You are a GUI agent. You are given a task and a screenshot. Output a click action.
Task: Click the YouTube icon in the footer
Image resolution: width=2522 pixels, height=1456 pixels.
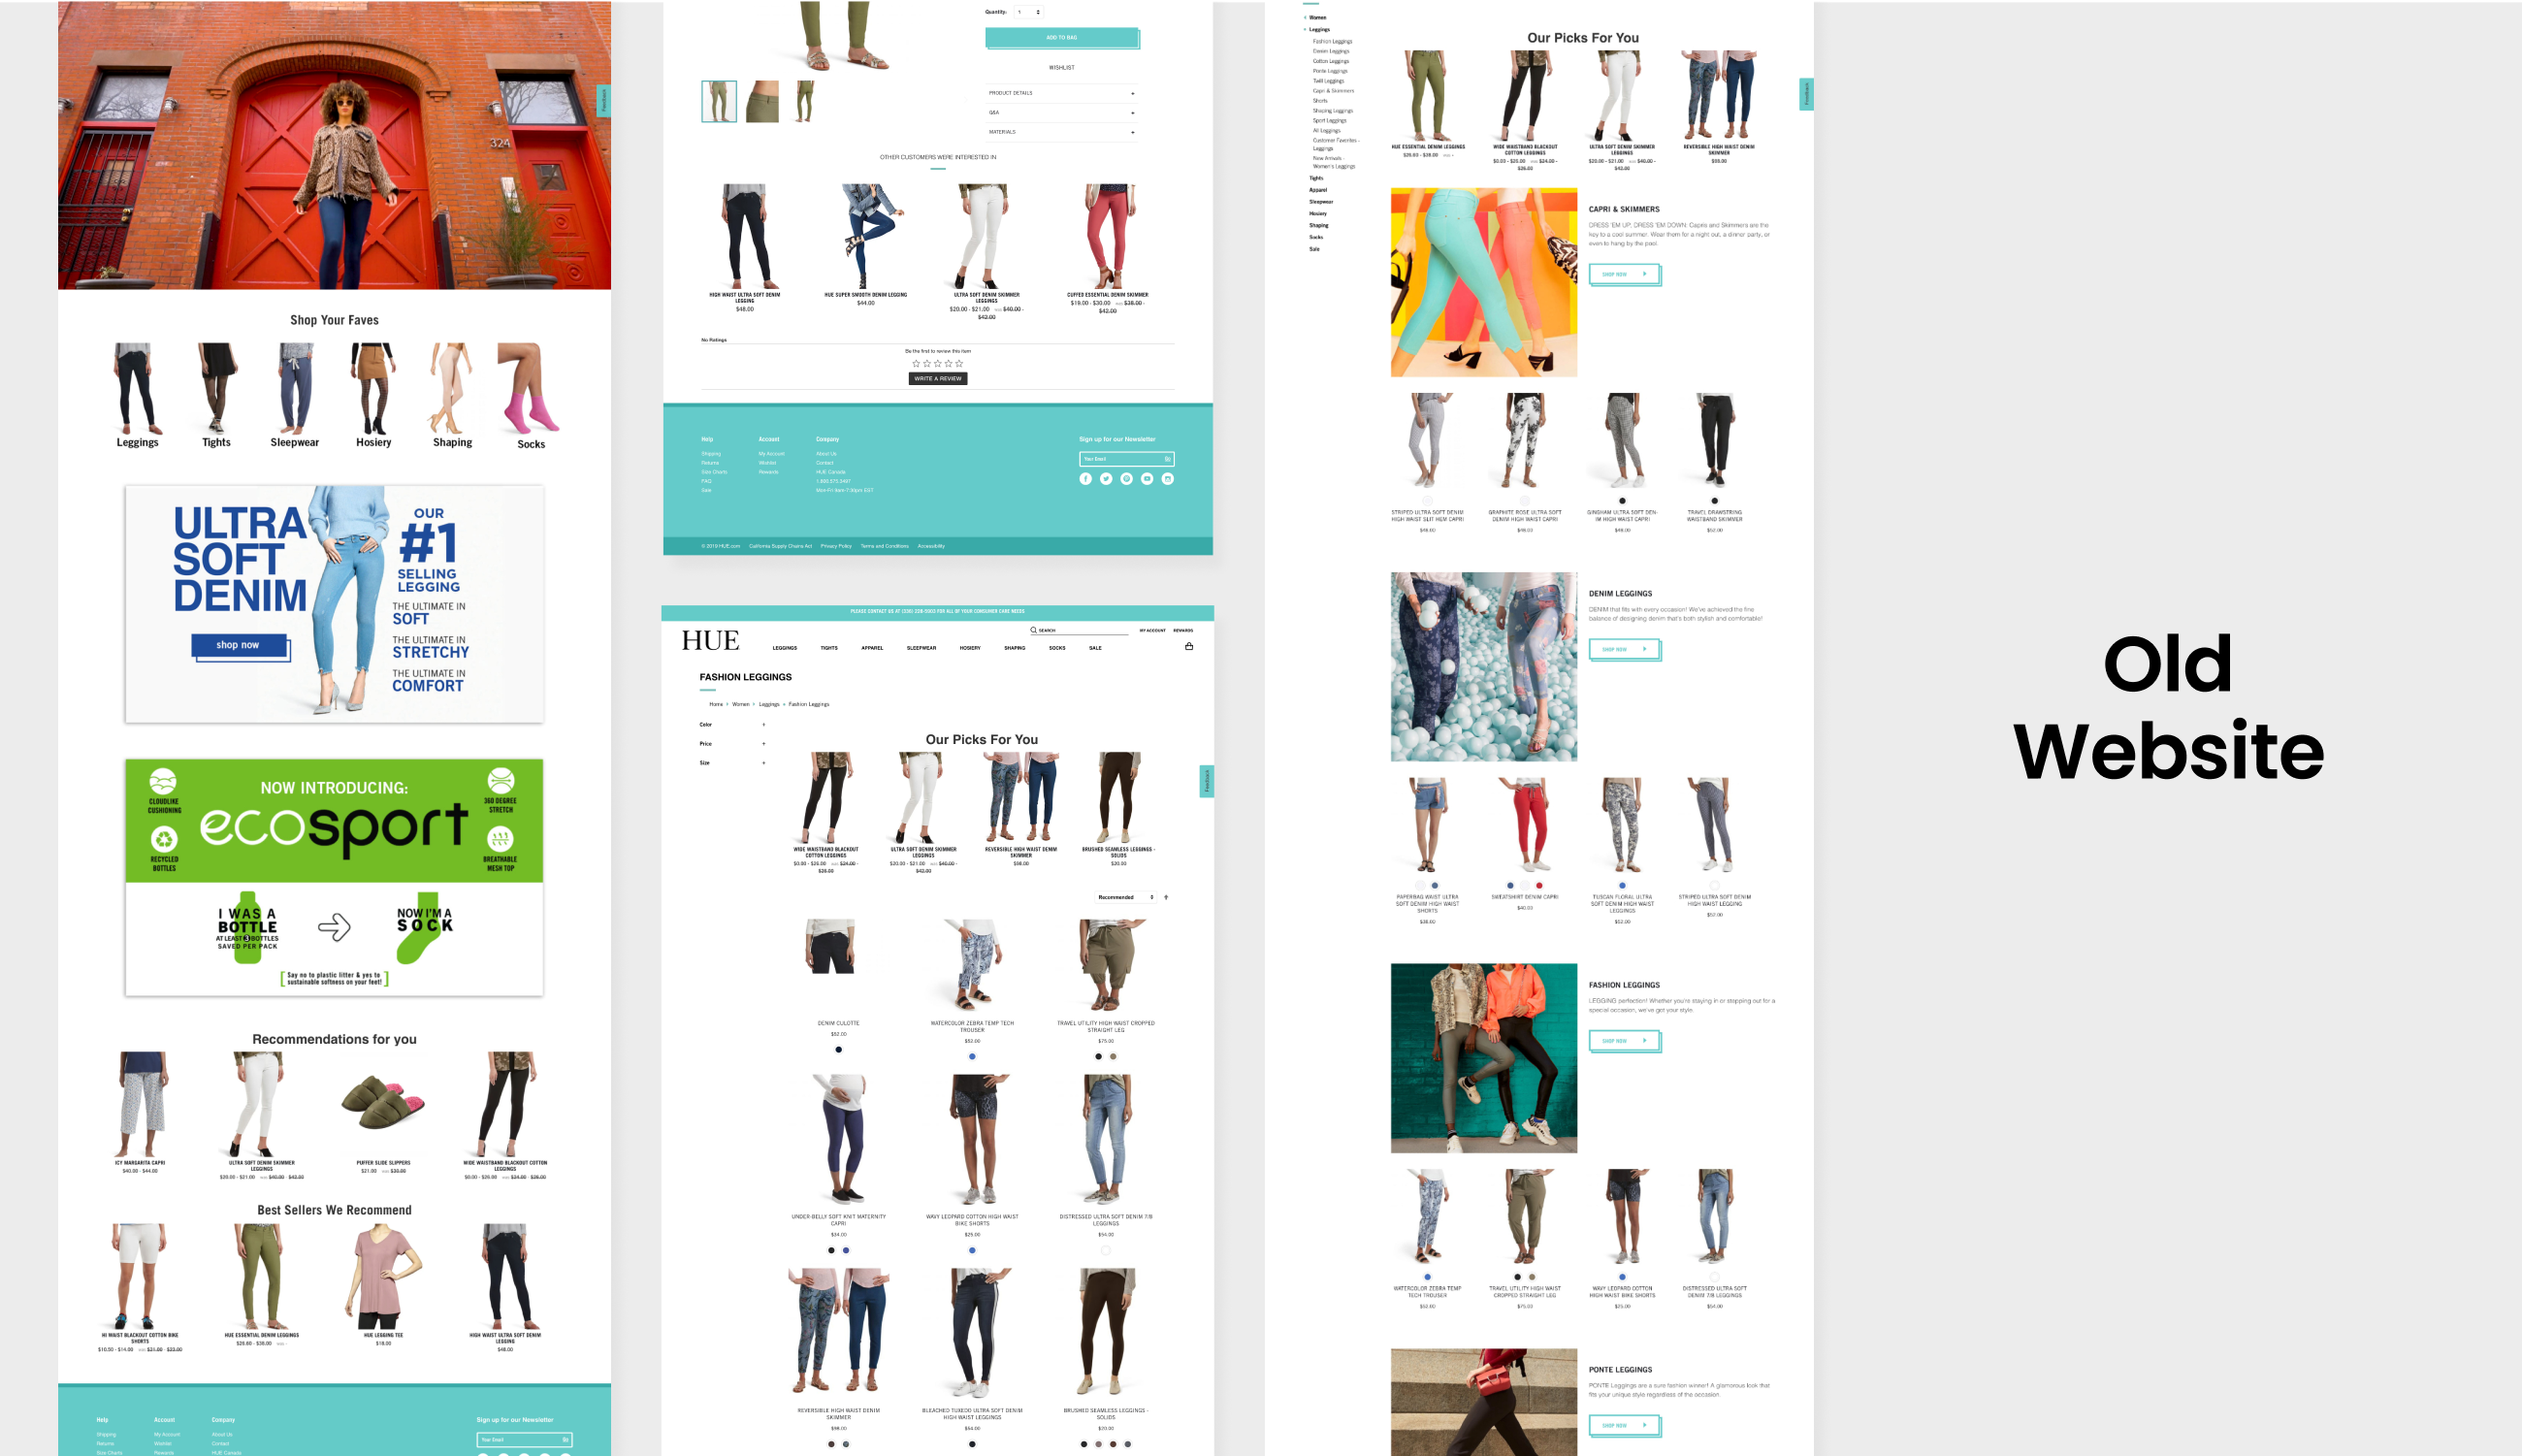click(x=1147, y=479)
